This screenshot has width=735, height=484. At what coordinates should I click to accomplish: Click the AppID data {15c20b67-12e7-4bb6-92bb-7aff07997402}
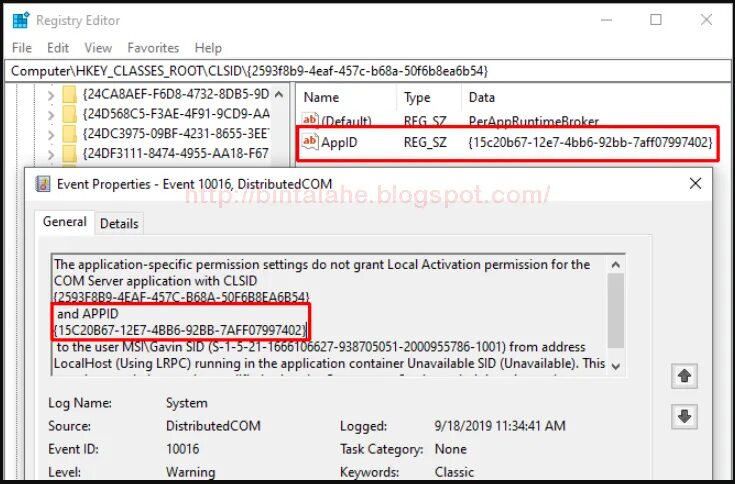coord(590,142)
